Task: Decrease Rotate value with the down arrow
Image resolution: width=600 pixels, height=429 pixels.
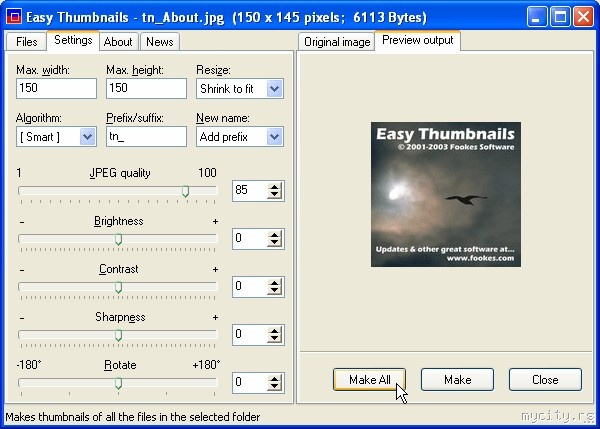Action: [x=274, y=387]
